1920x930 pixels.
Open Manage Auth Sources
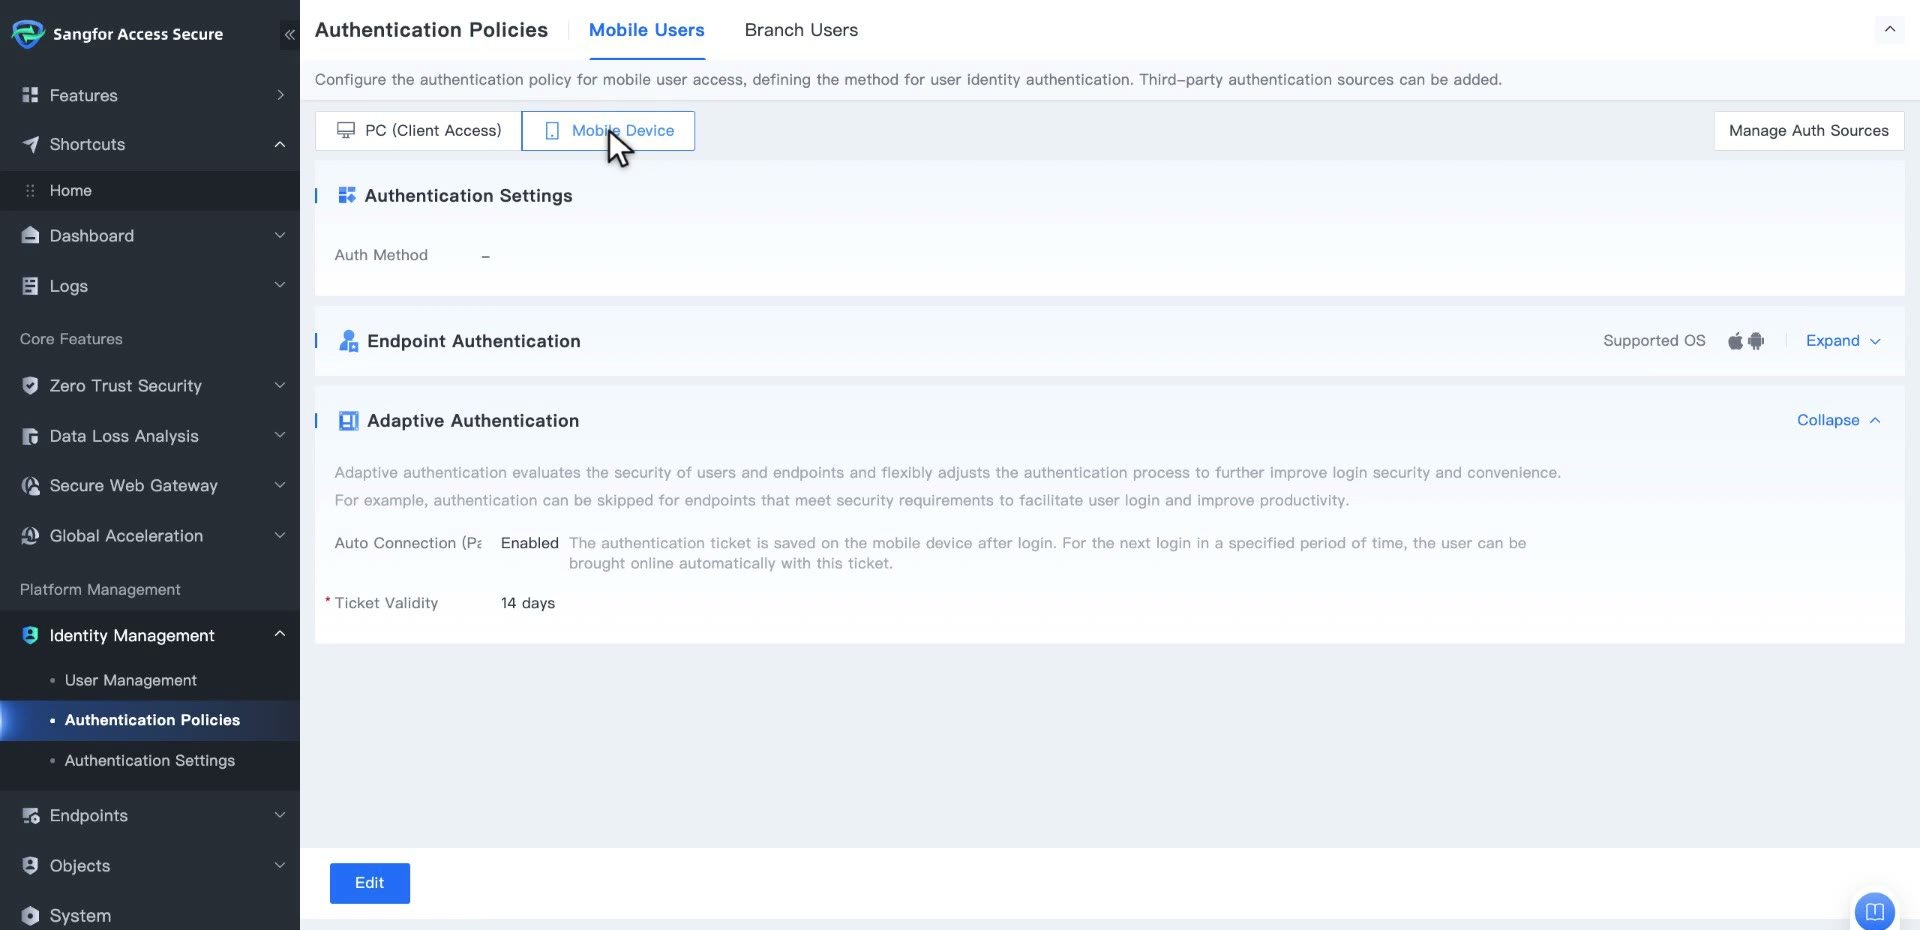coord(1809,131)
